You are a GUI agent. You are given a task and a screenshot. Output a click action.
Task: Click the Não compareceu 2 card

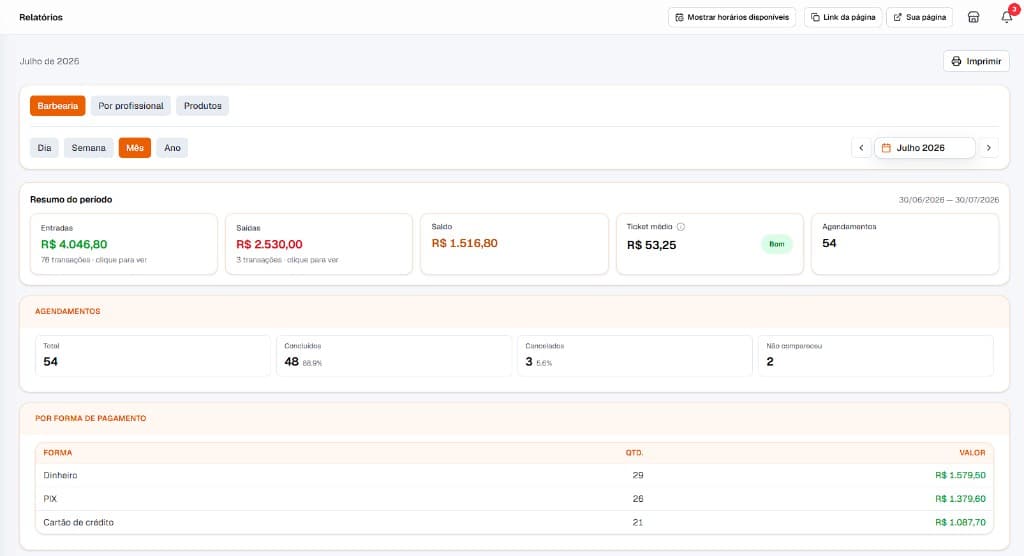tap(876, 356)
